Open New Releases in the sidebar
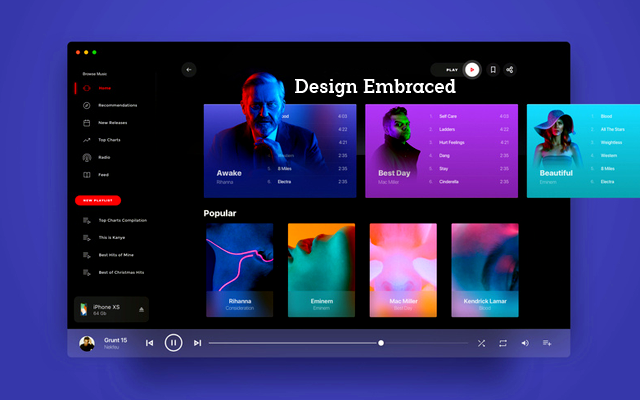Viewport: 640px width, 400px height. tap(113, 123)
